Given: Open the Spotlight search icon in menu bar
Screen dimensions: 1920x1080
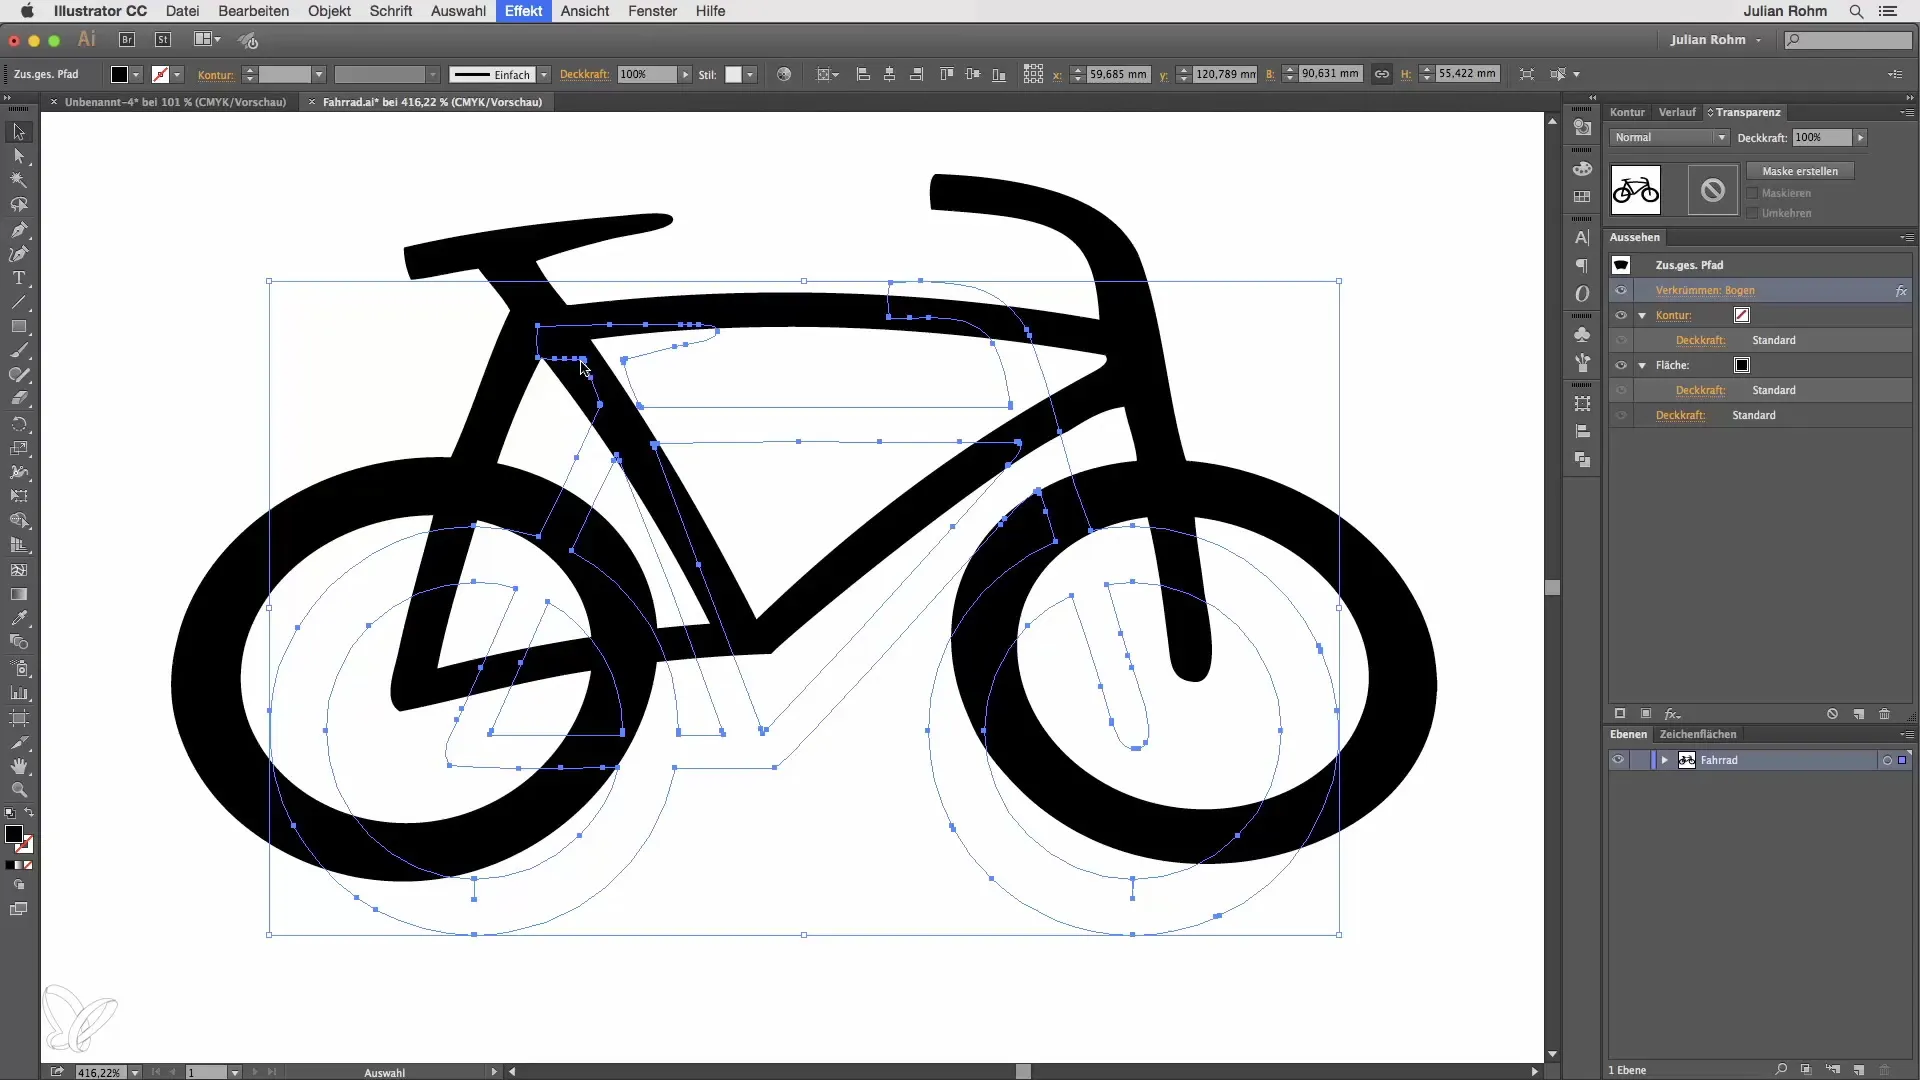Looking at the screenshot, I should 1856,11.
